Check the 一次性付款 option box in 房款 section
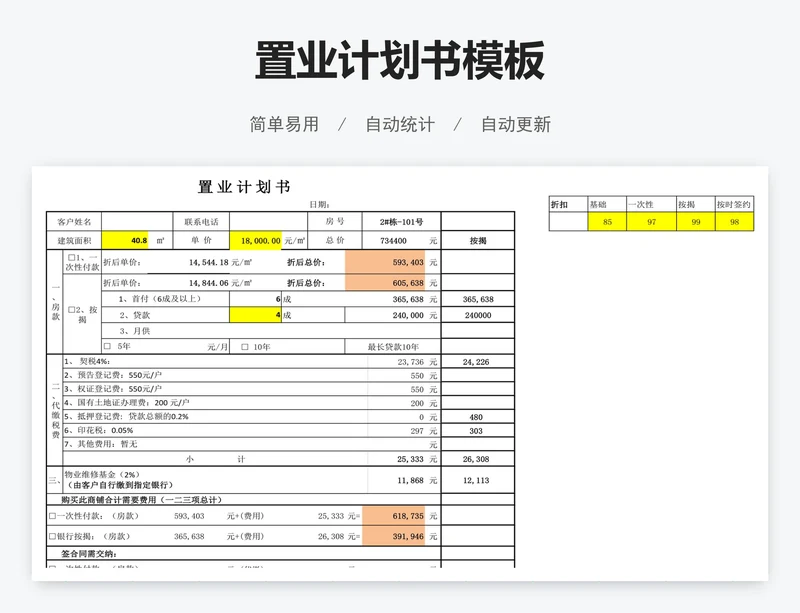Screen dimensions: 800x613 point(70,258)
